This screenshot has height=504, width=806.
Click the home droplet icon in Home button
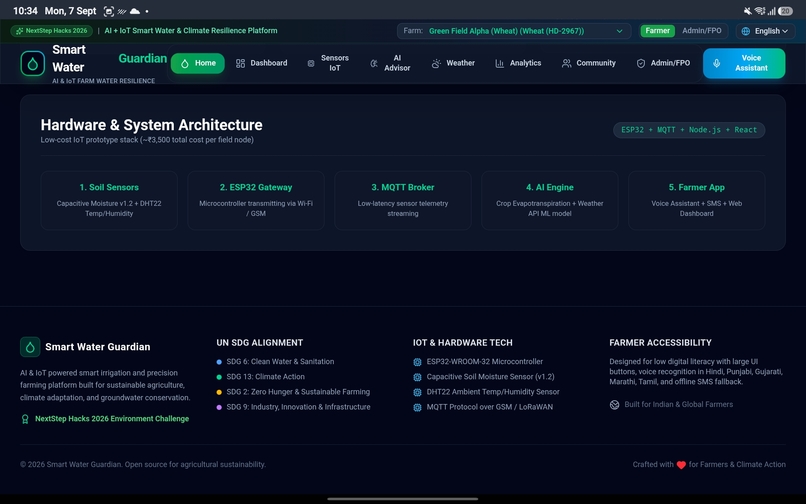pos(185,63)
